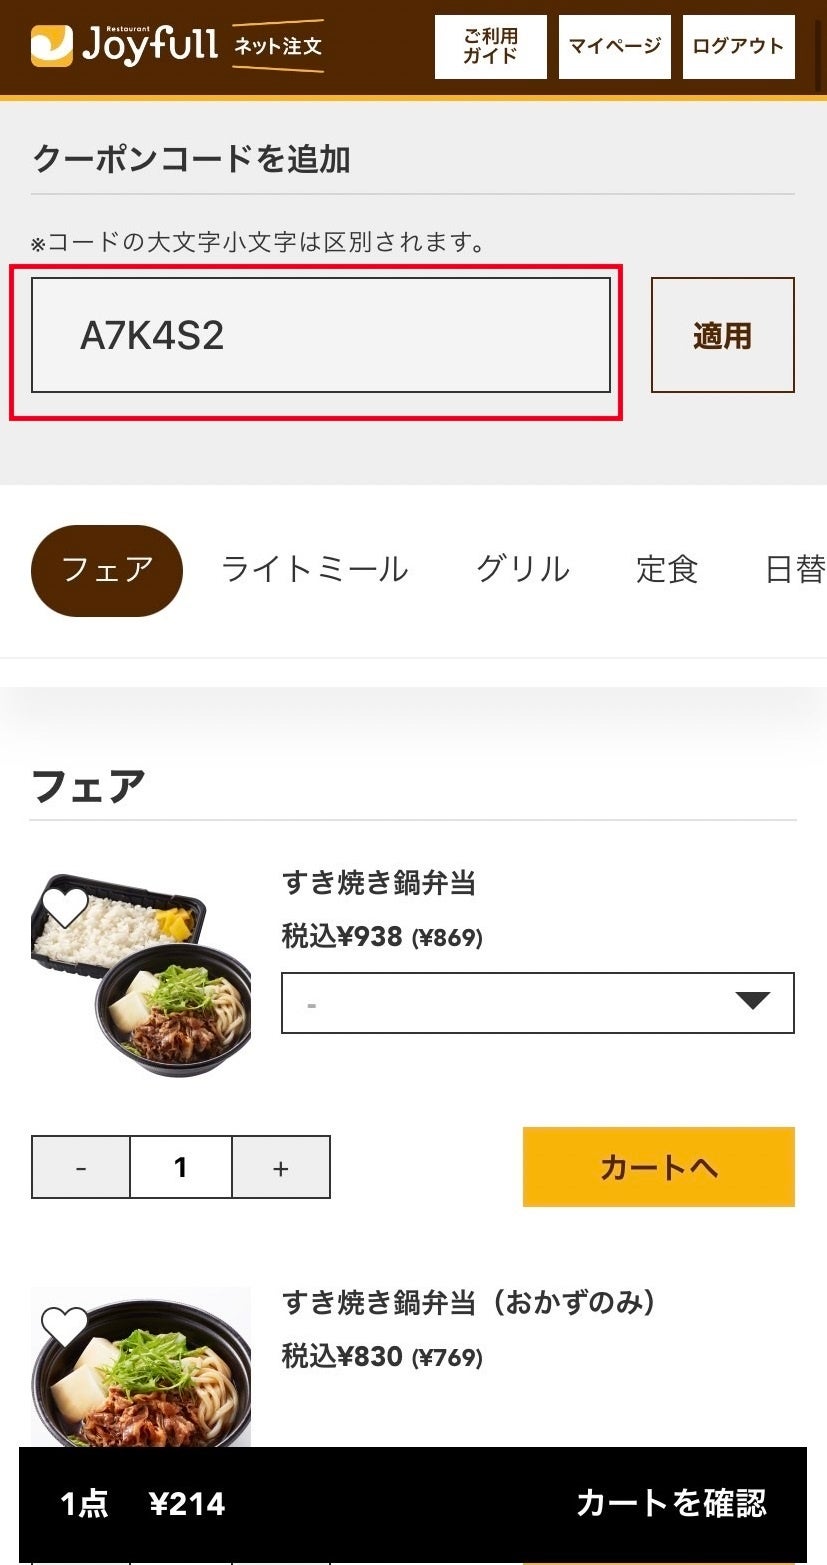Open the ご利用ガイド page

[491, 47]
